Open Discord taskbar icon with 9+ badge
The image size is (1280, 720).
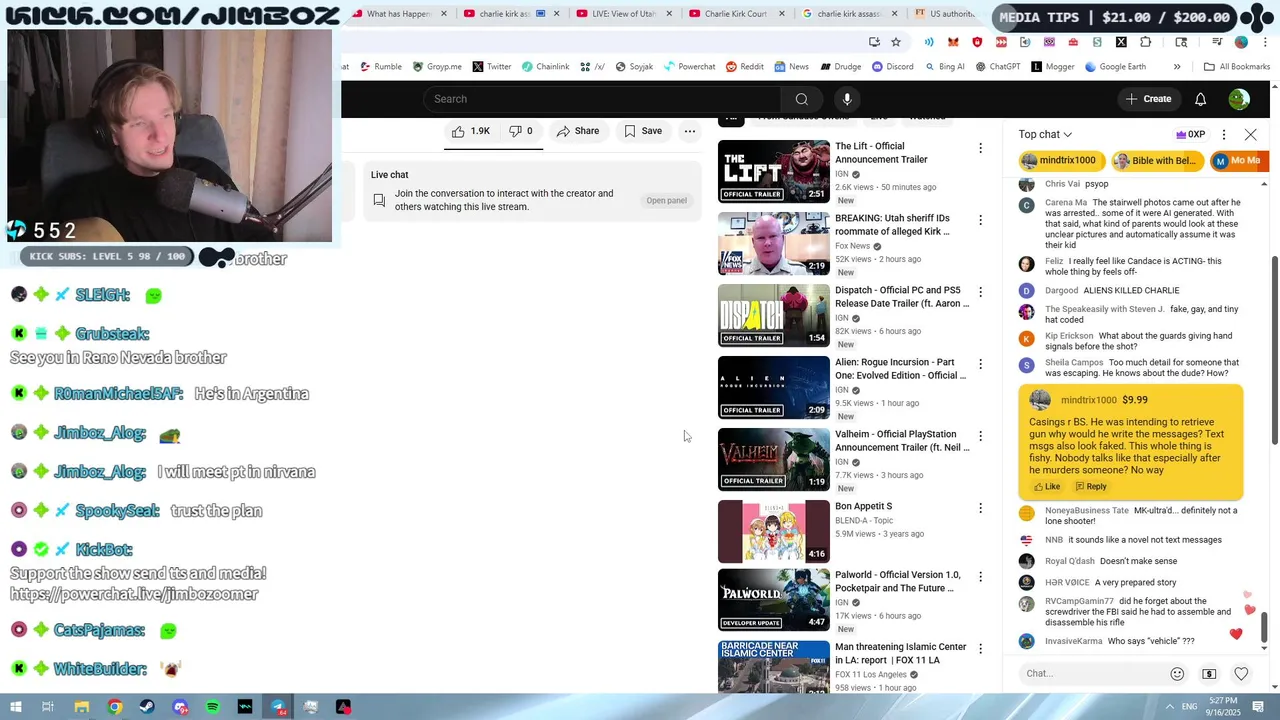[180, 707]
